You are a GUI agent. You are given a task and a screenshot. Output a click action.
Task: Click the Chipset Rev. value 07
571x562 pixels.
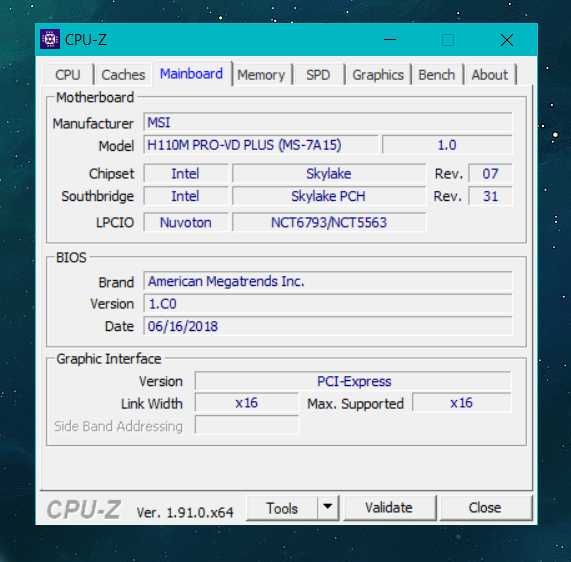click(490, 173)
